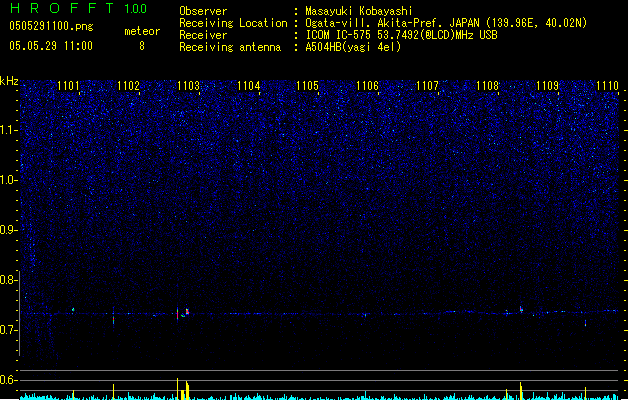Click the timestamp 05.05.29 11:00

coord(51,46)
